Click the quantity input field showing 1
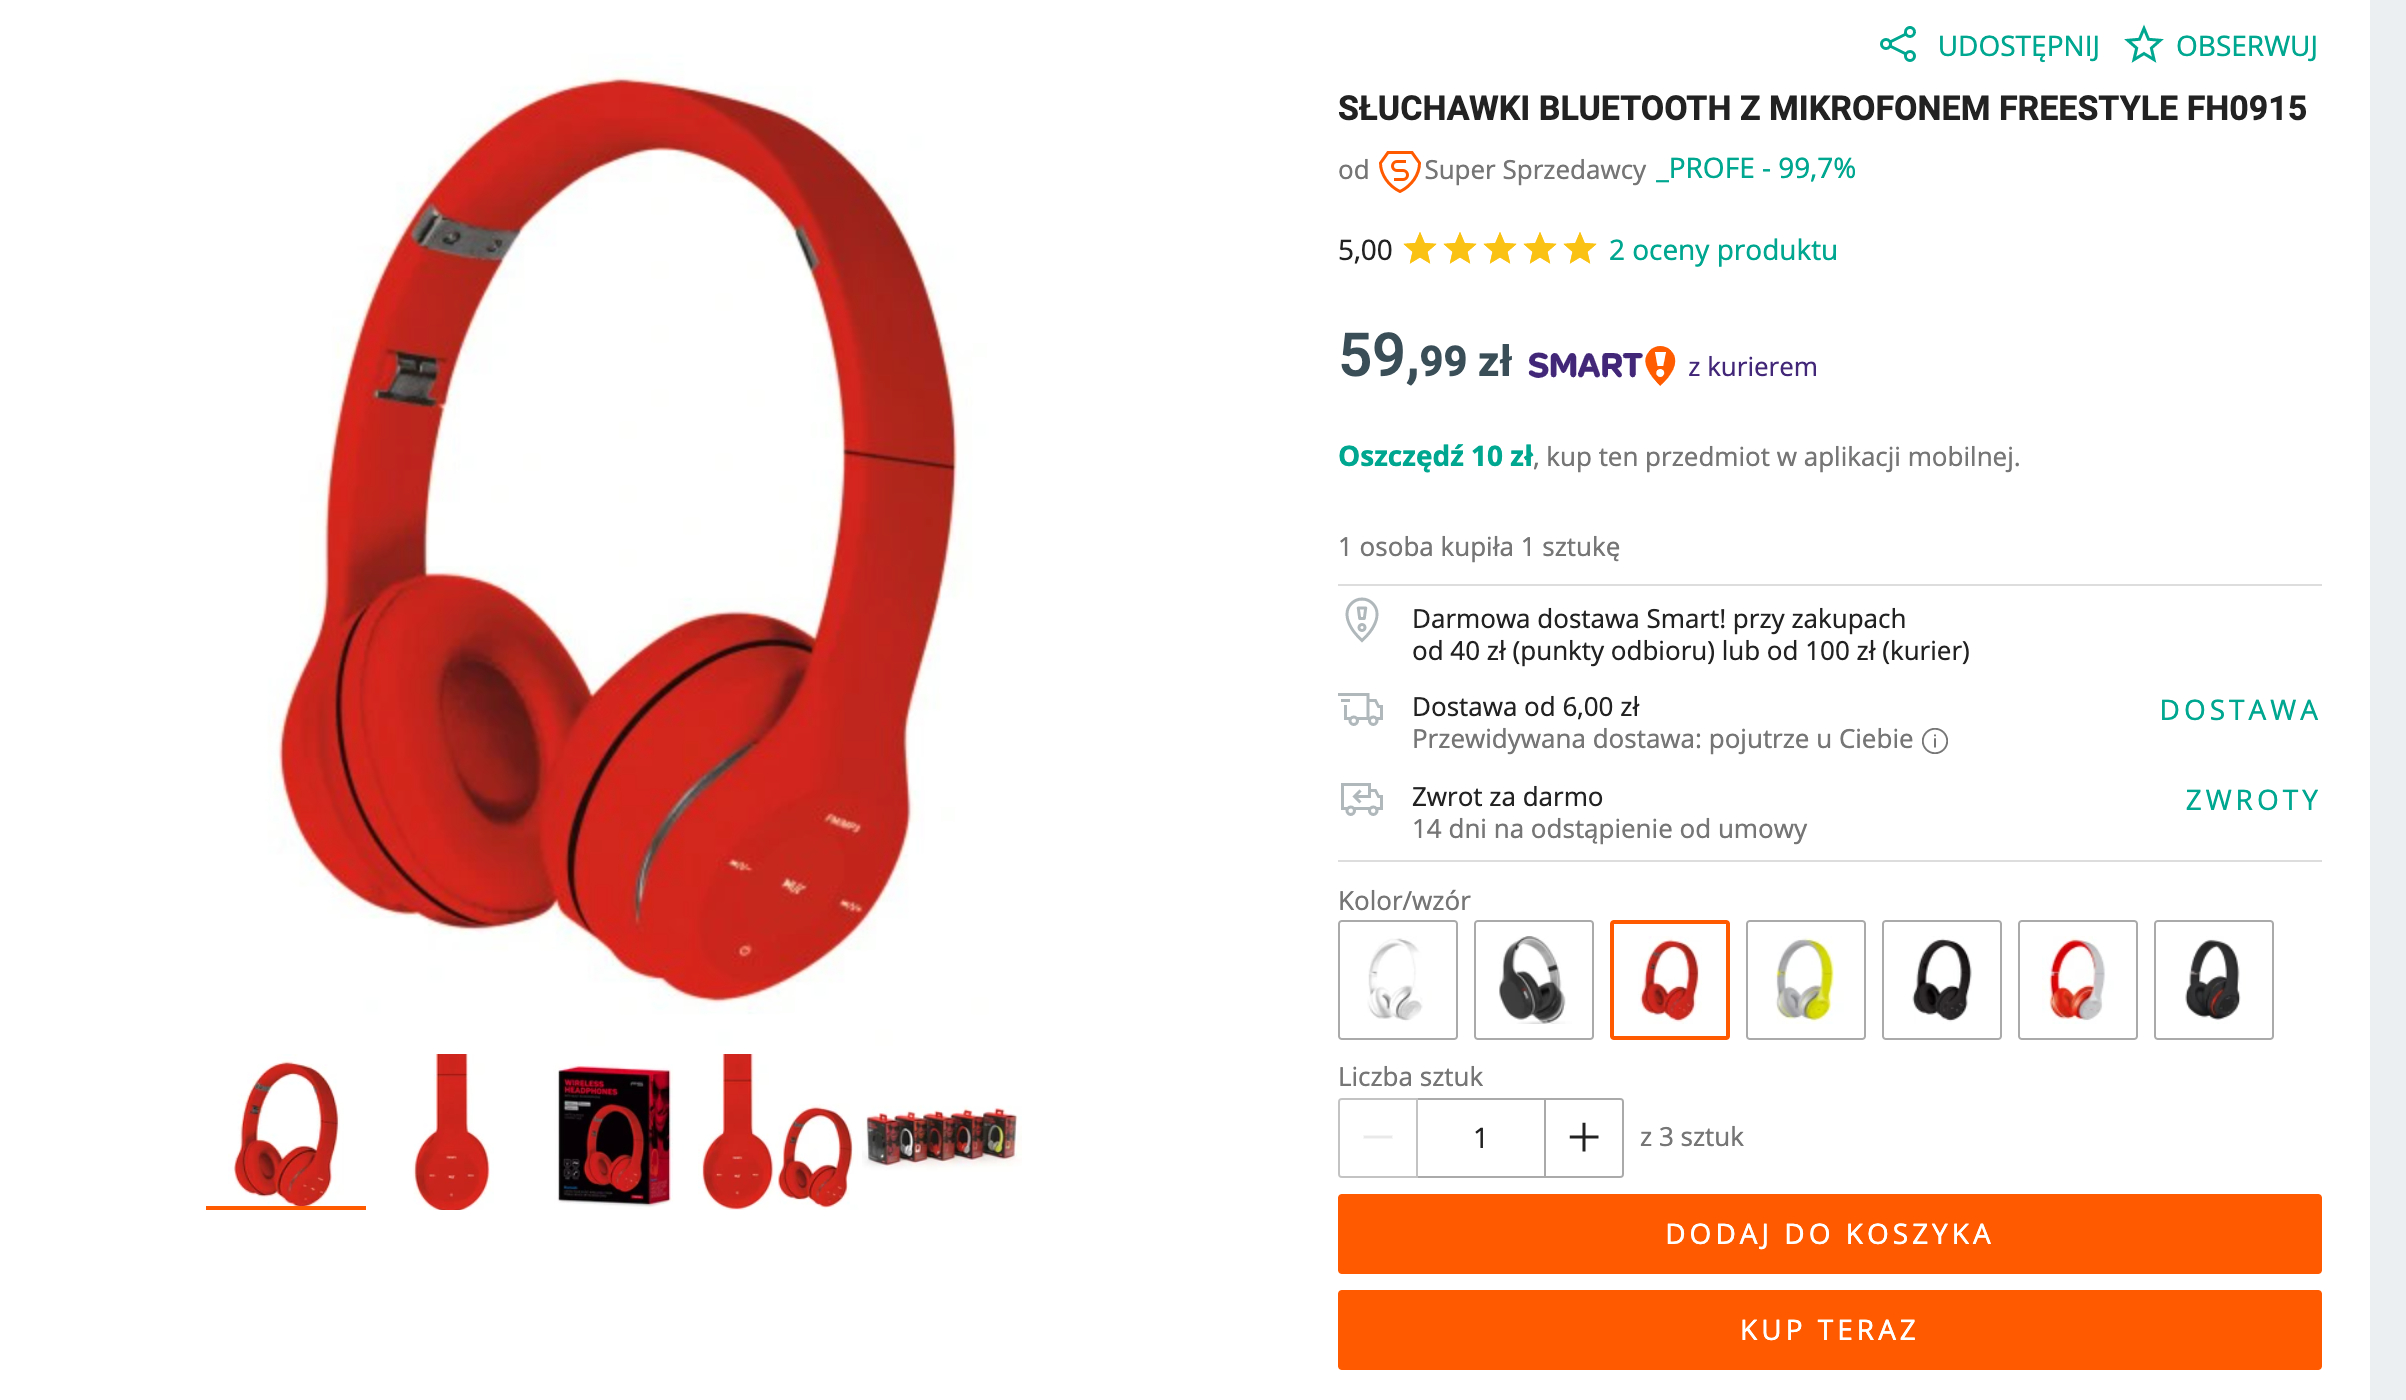 [x=1481, y=1137]
